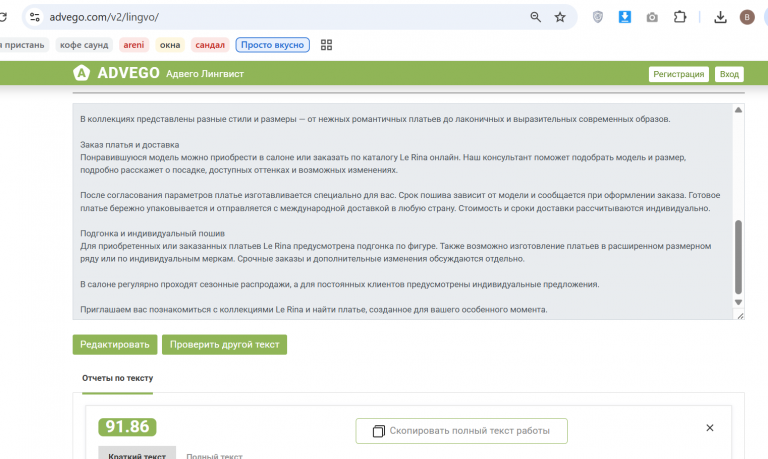This screenshot has width=768, height=459.
Task: Click 'Подгонка и индивидуальный пошив' heading text
Action: (x=152, y=234)
